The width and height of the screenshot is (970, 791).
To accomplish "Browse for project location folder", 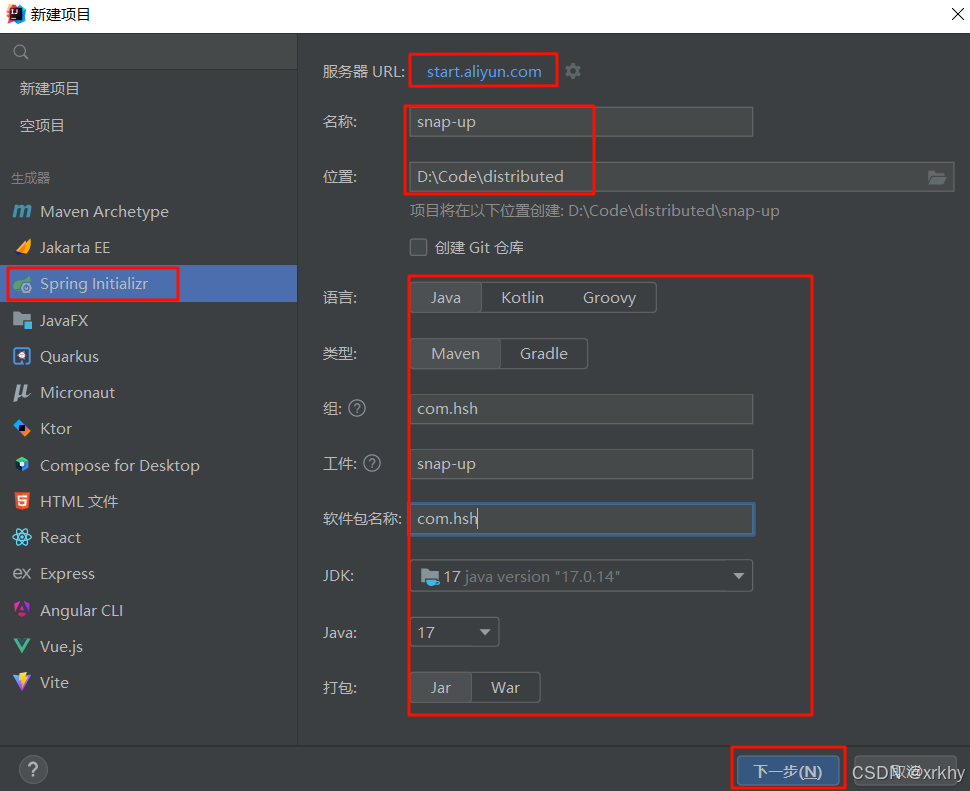I will 937,177.
